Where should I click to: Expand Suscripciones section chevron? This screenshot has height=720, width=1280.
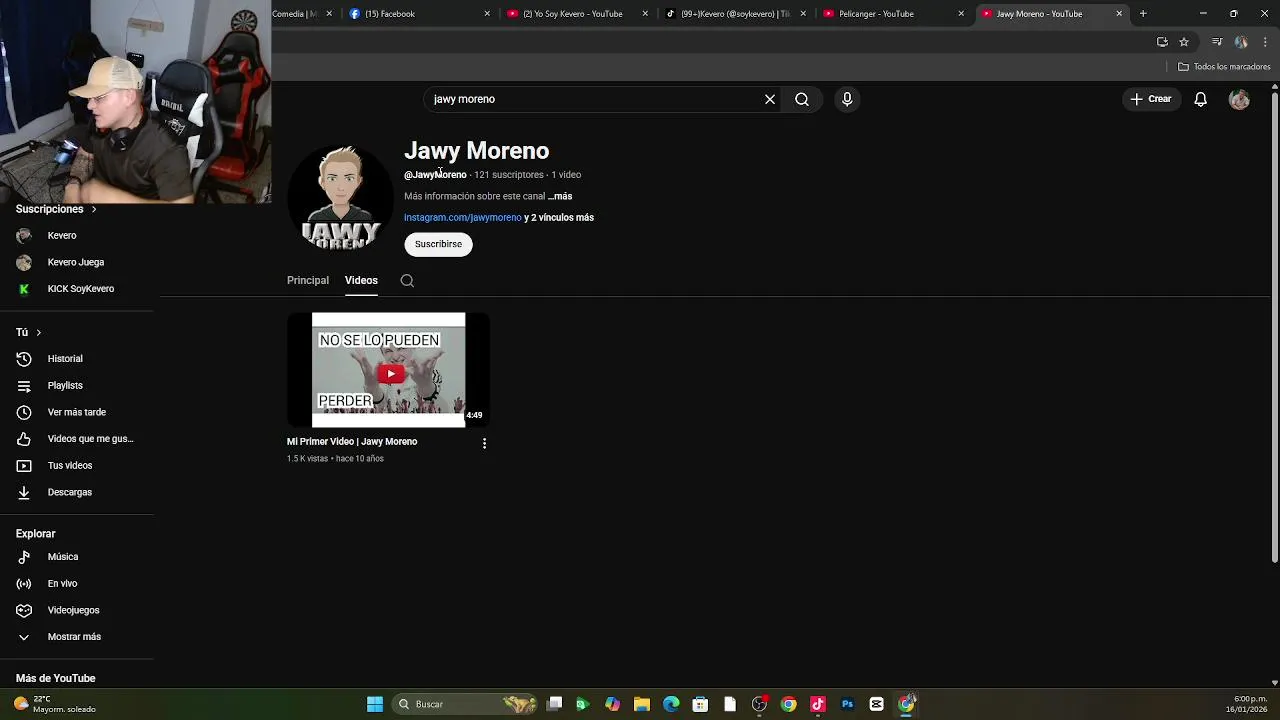coord(94,209)
